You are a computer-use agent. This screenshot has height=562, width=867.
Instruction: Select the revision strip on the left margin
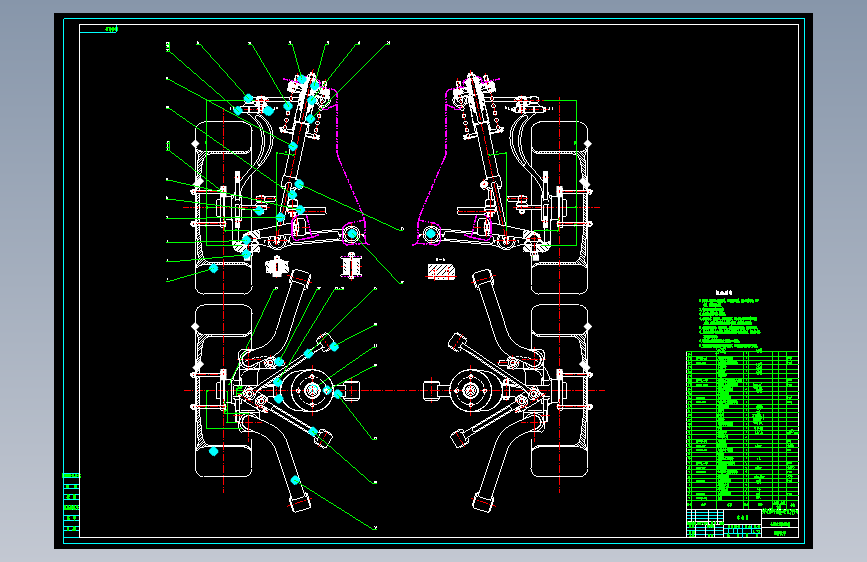(71, 505)
